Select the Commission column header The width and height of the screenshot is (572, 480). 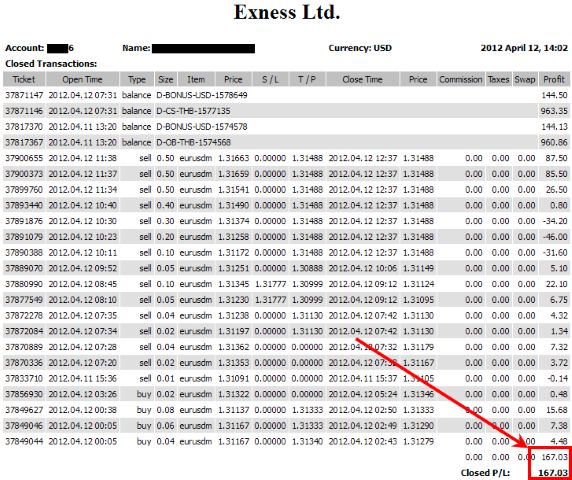pos(460,79)
